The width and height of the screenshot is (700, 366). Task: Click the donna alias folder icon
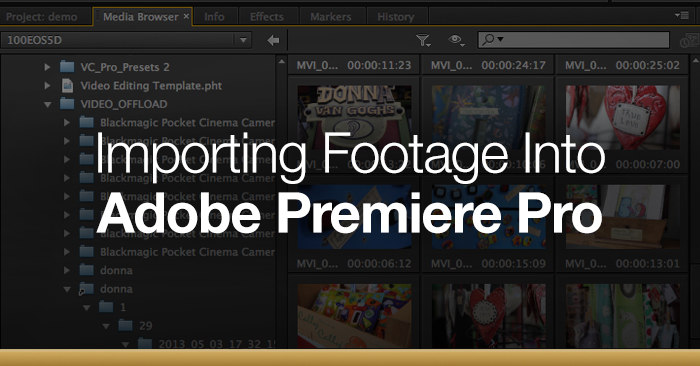(86, 289)
